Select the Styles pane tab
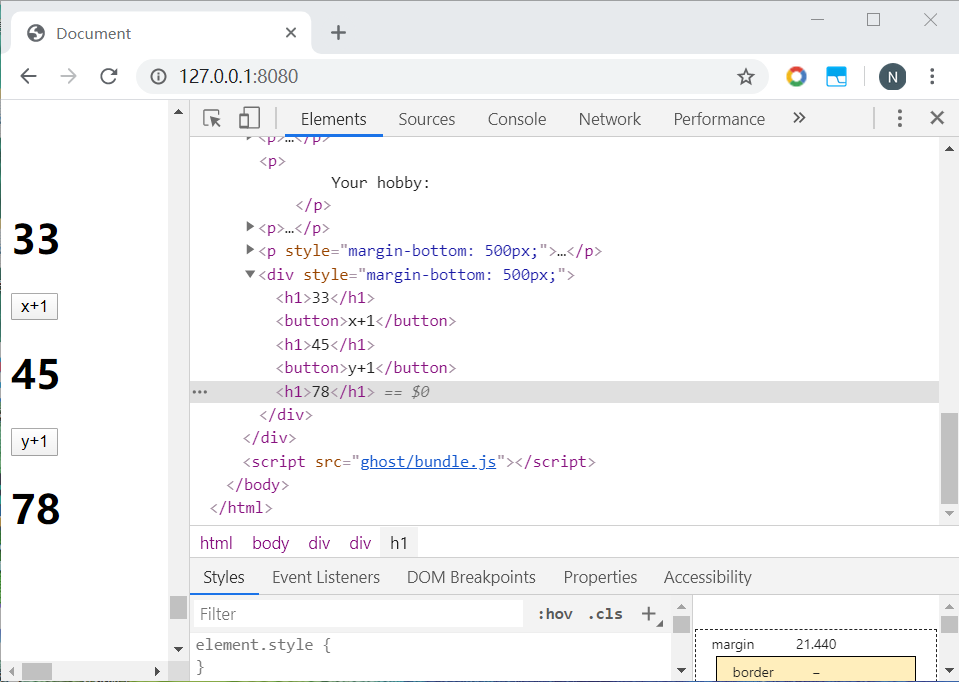 (224, 577)
